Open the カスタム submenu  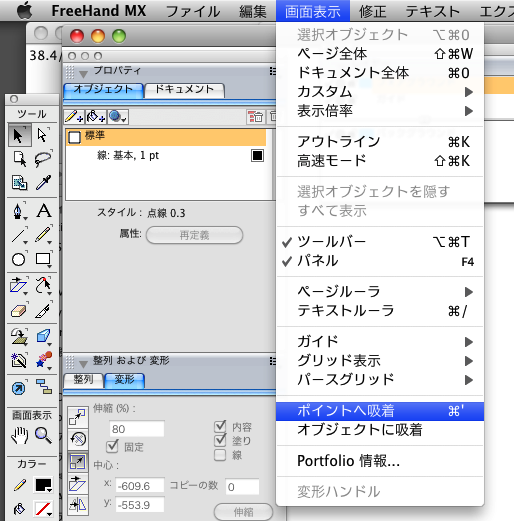coord(380,92)
